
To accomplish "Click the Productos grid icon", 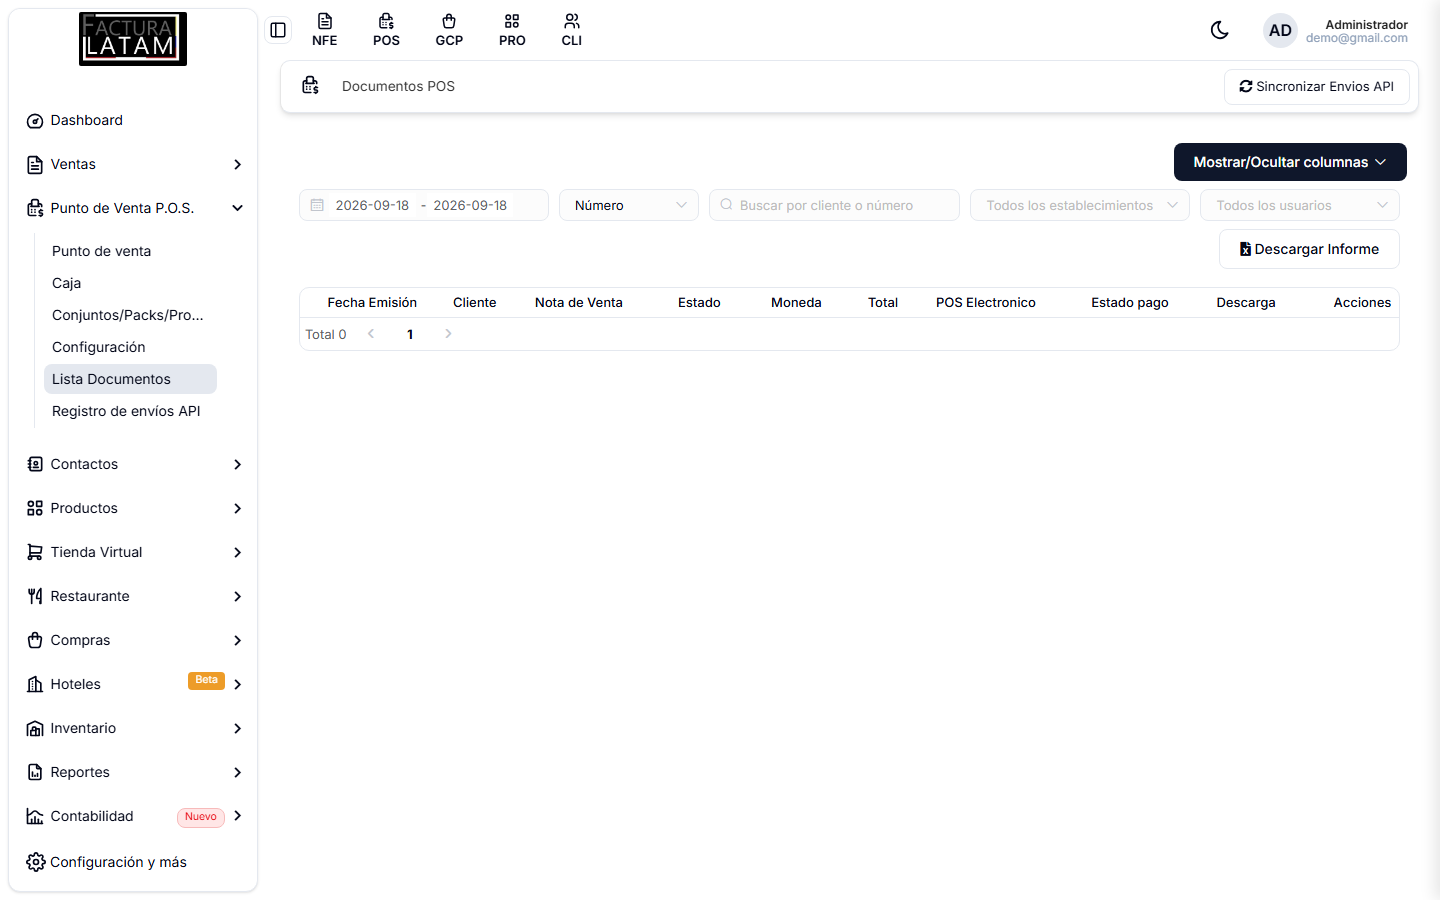I will [35, 508].
